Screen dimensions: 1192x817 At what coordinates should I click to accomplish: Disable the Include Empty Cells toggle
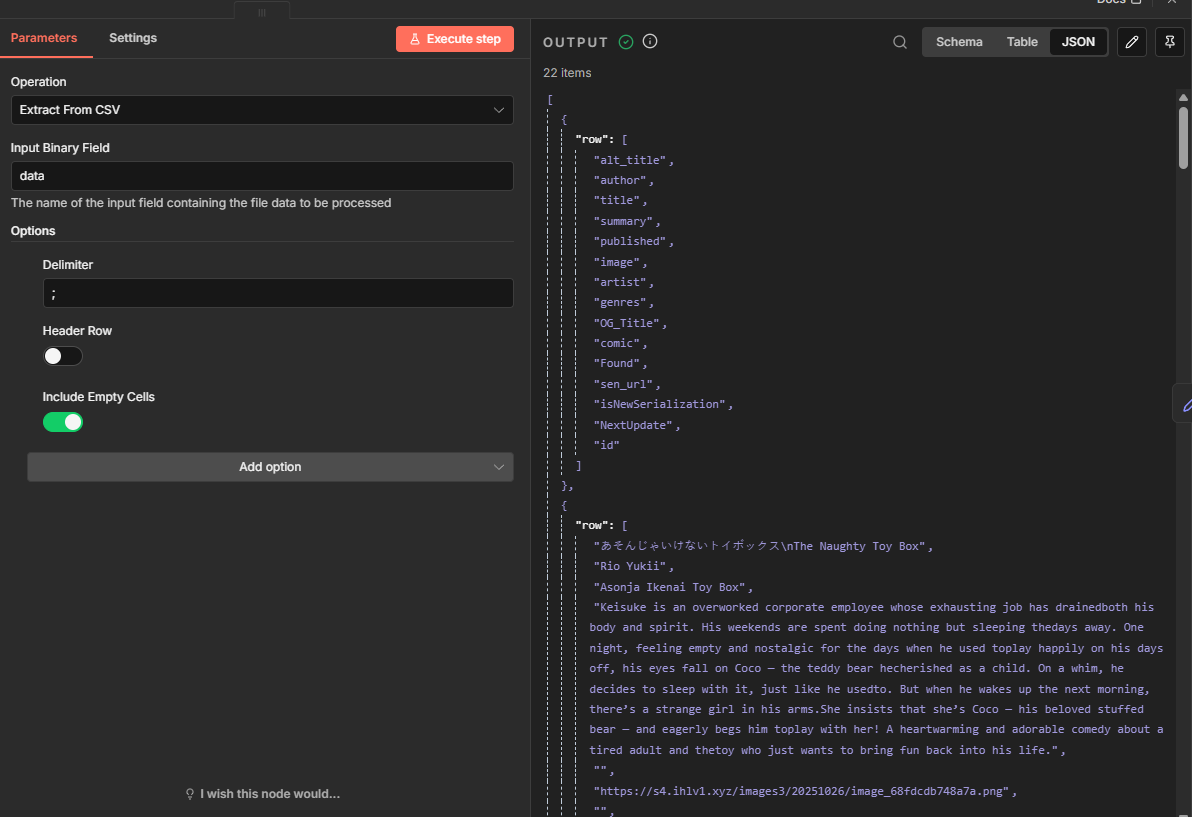[62, 422]
